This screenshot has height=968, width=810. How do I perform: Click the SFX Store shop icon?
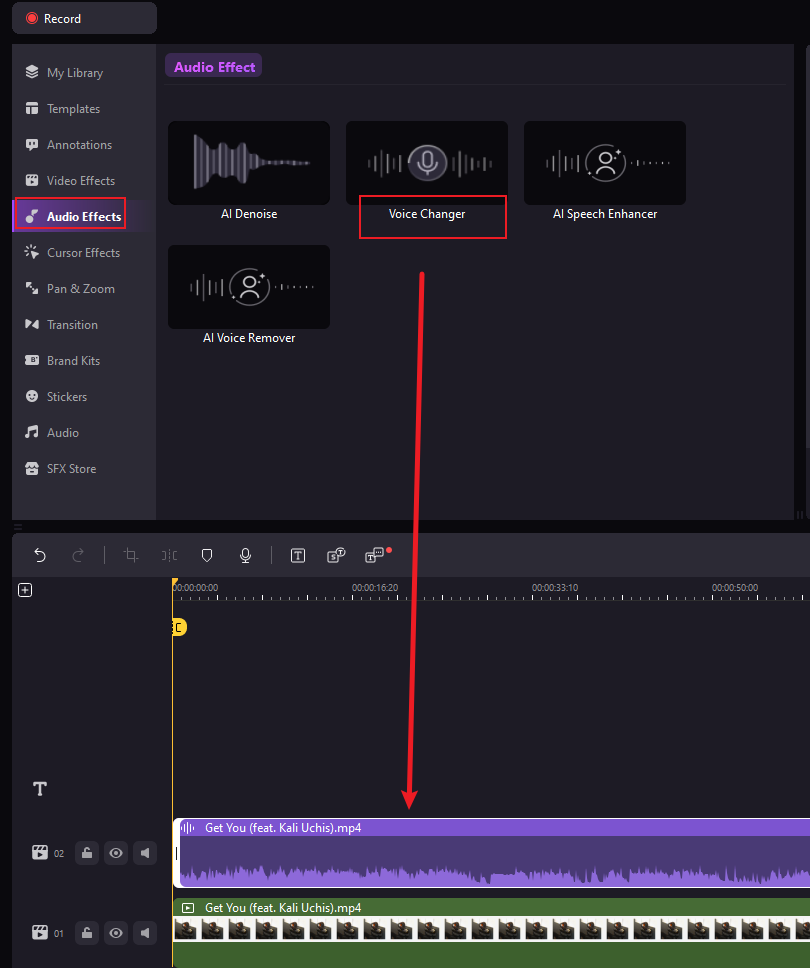[x=32, y=469]
